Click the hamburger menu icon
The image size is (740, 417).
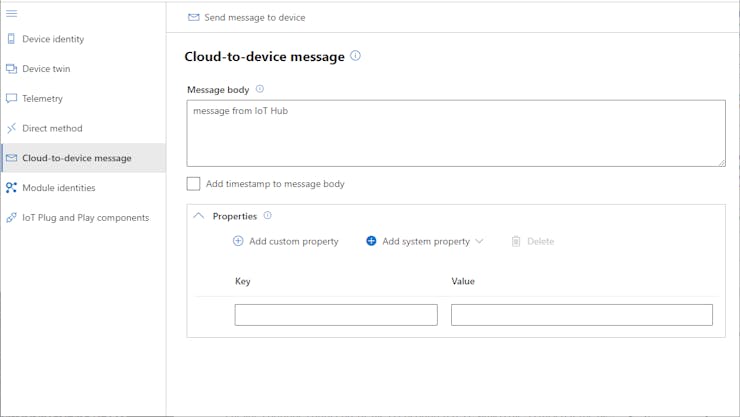12,13
